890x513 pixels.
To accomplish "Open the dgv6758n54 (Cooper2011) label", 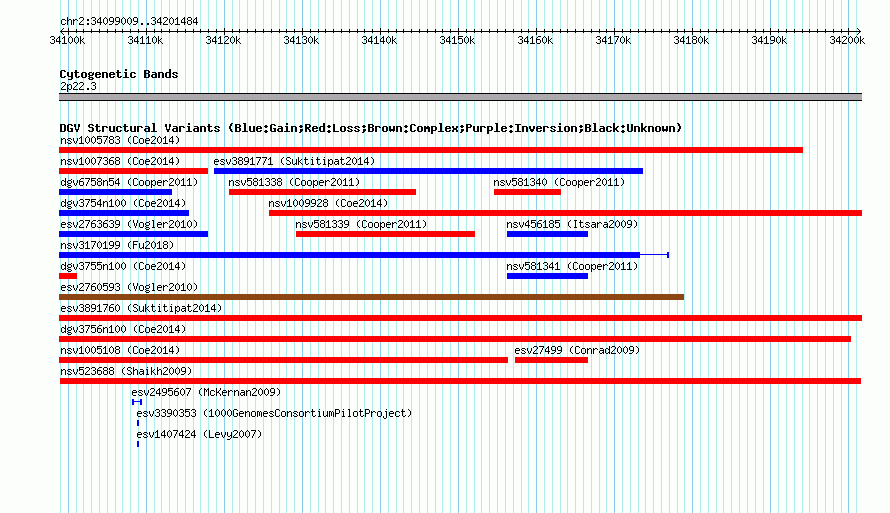I will [129, 182].
